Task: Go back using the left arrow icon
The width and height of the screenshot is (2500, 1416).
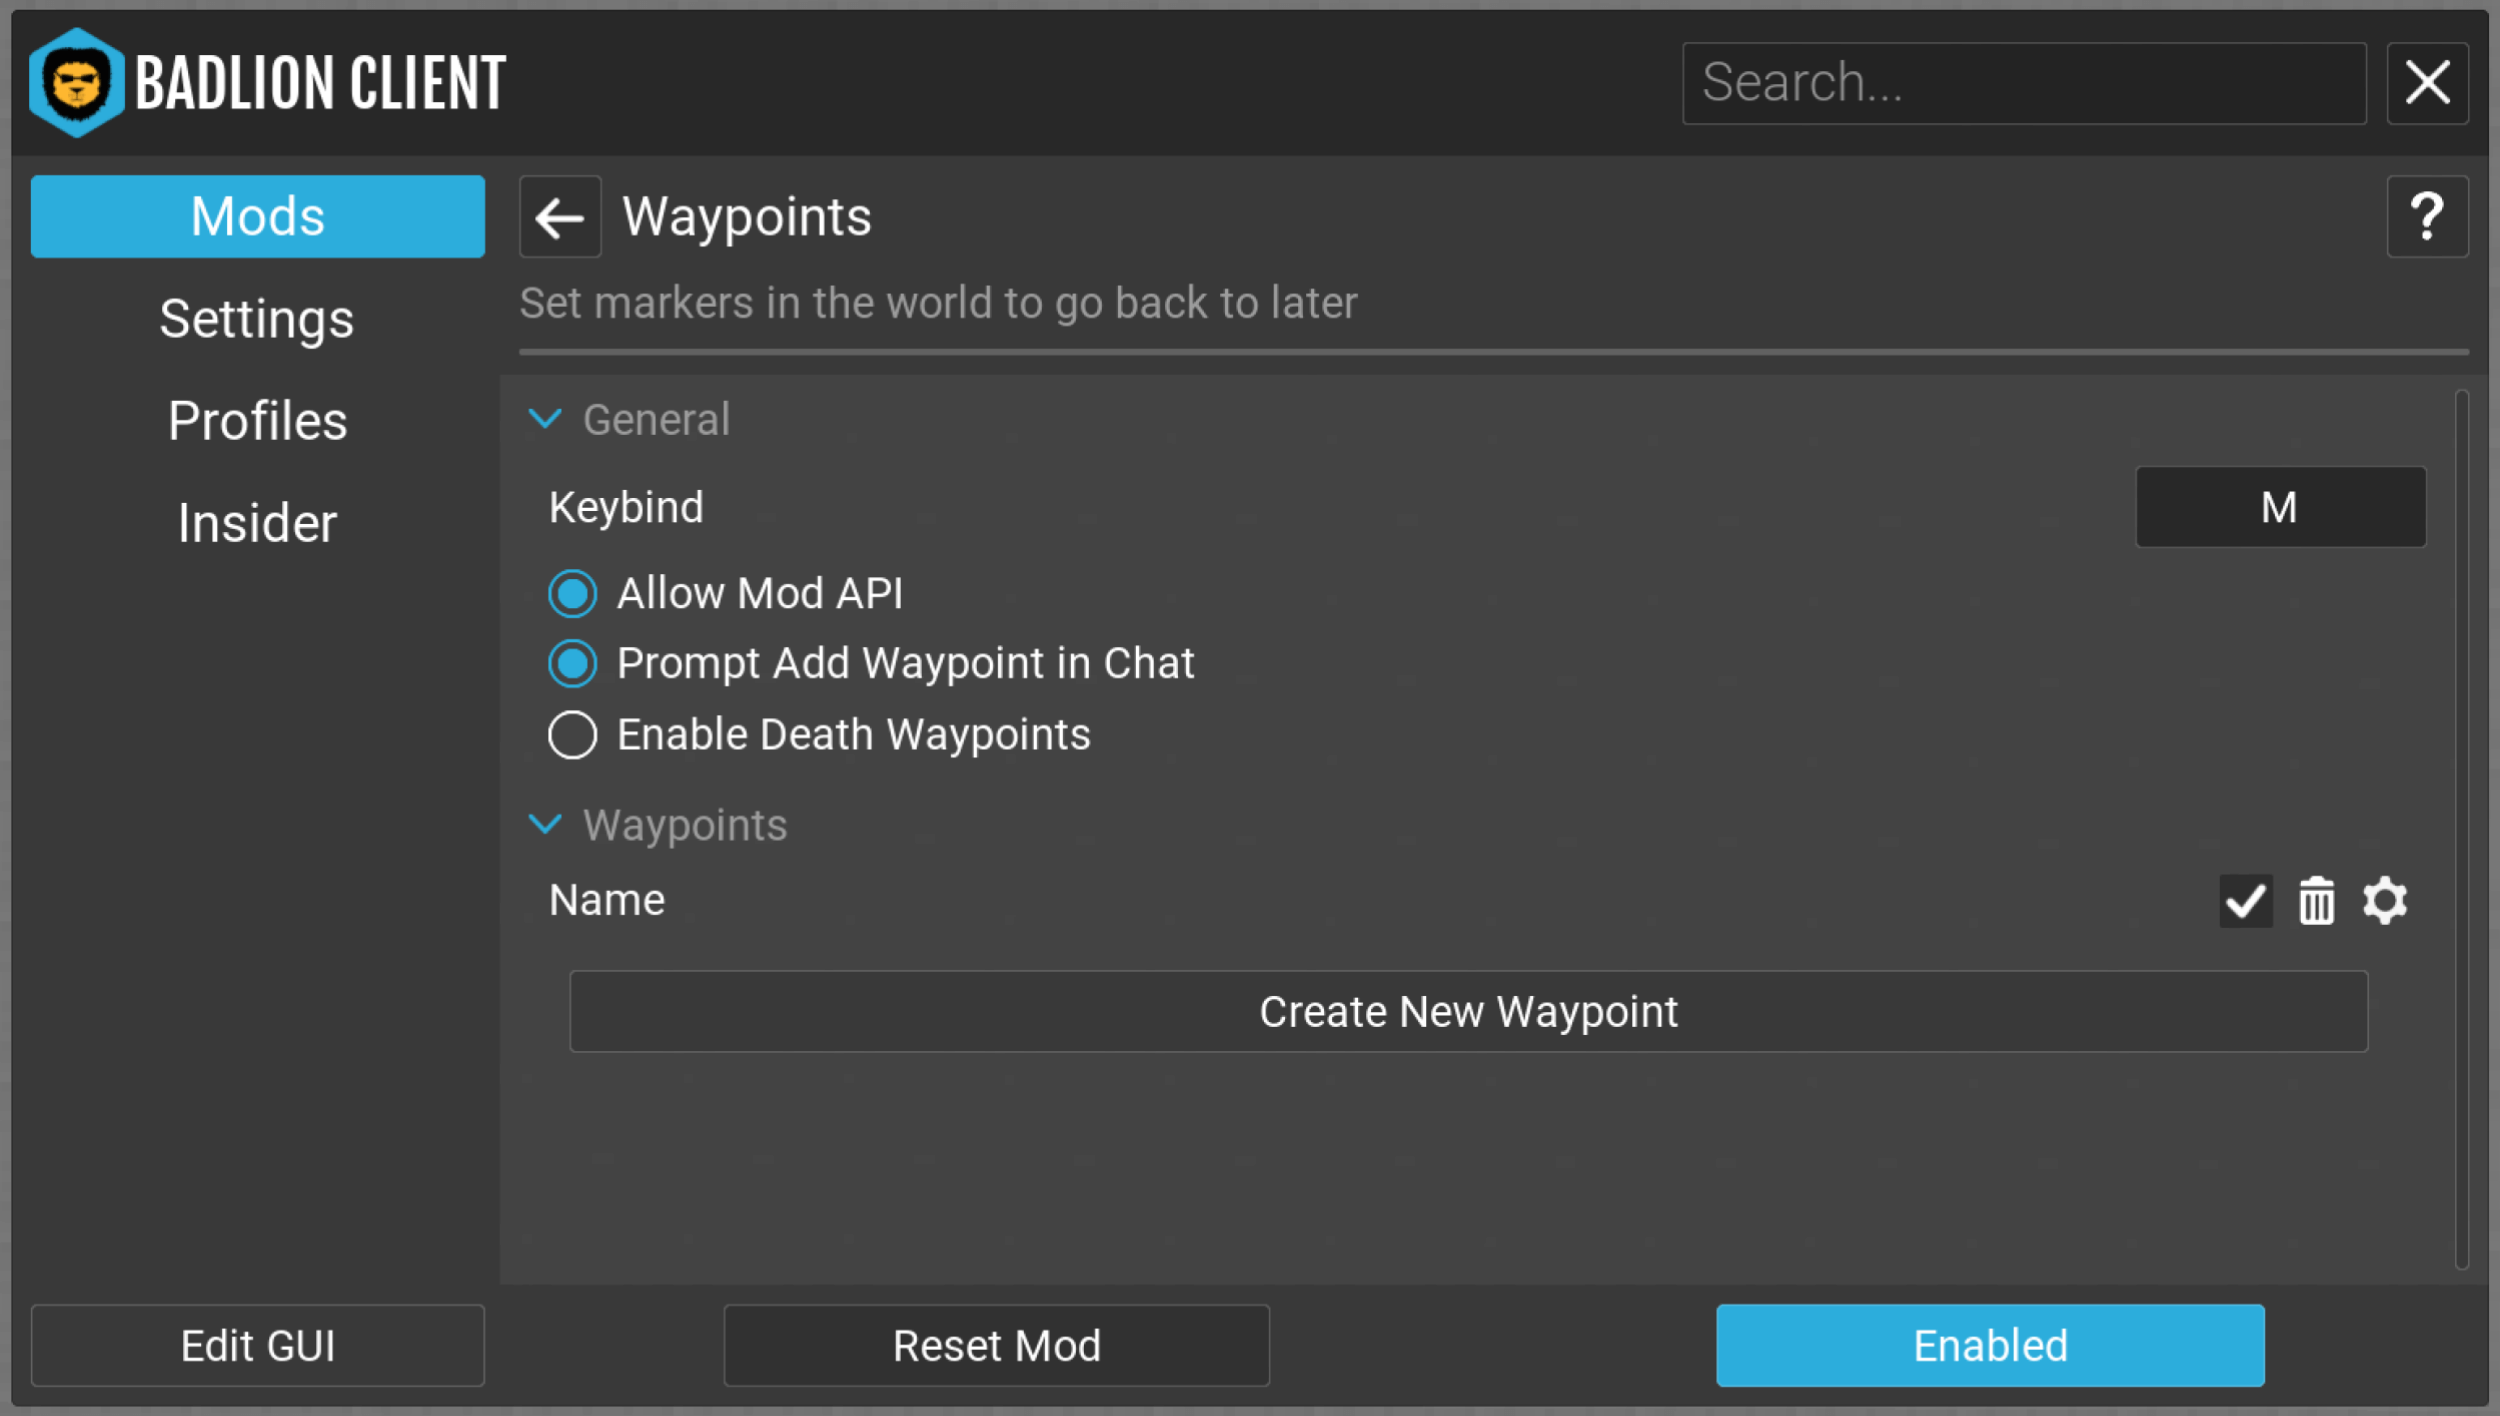Action: coord(560,217)
